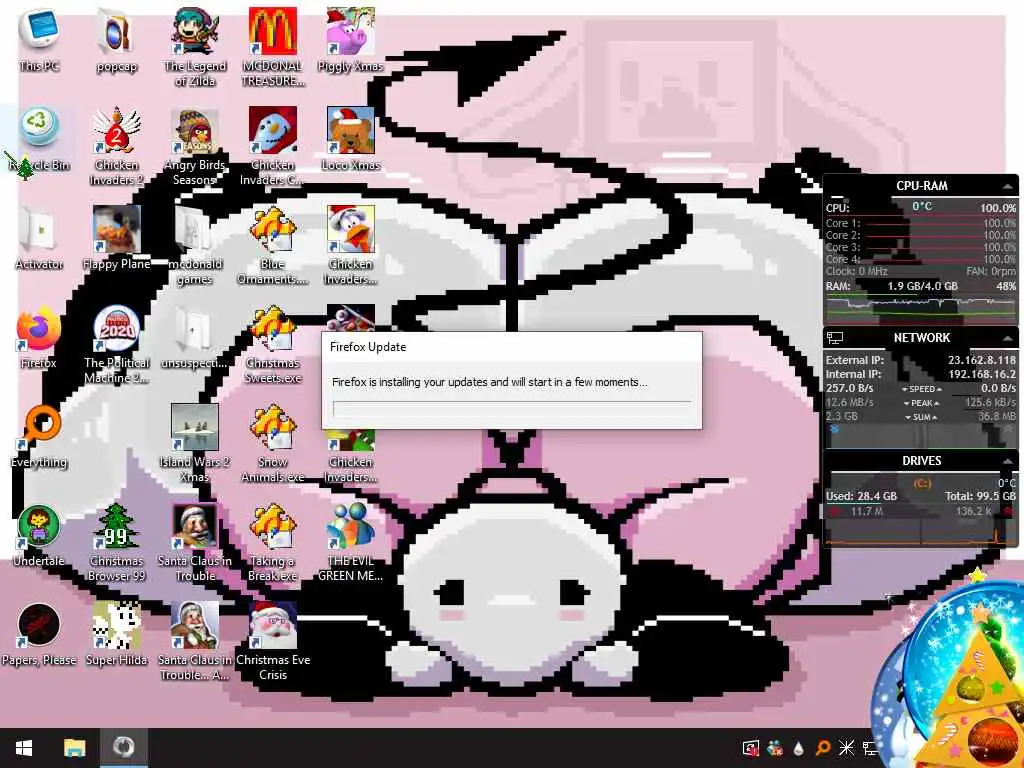Collapse the NETWORK widget panel
Image resolution: width=1024 pixels, height=768 pixels.
[x=1008, y=338]
